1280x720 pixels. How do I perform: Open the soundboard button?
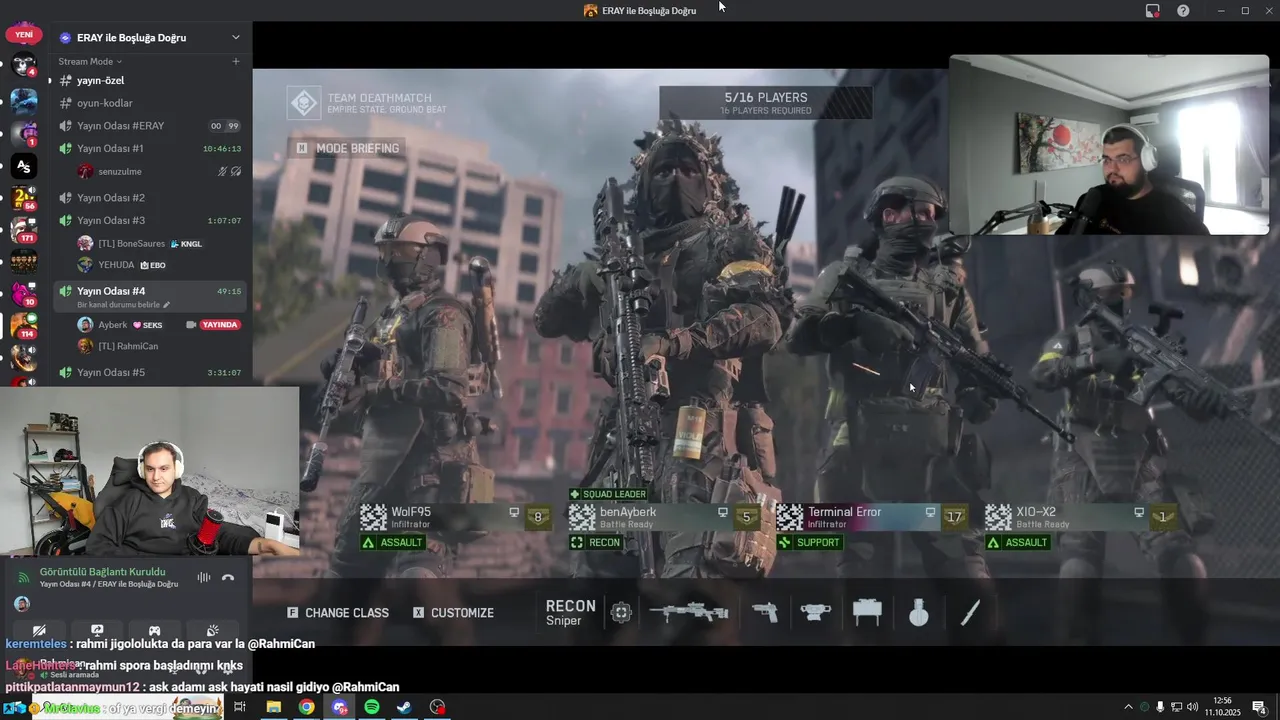pos(212,631)
